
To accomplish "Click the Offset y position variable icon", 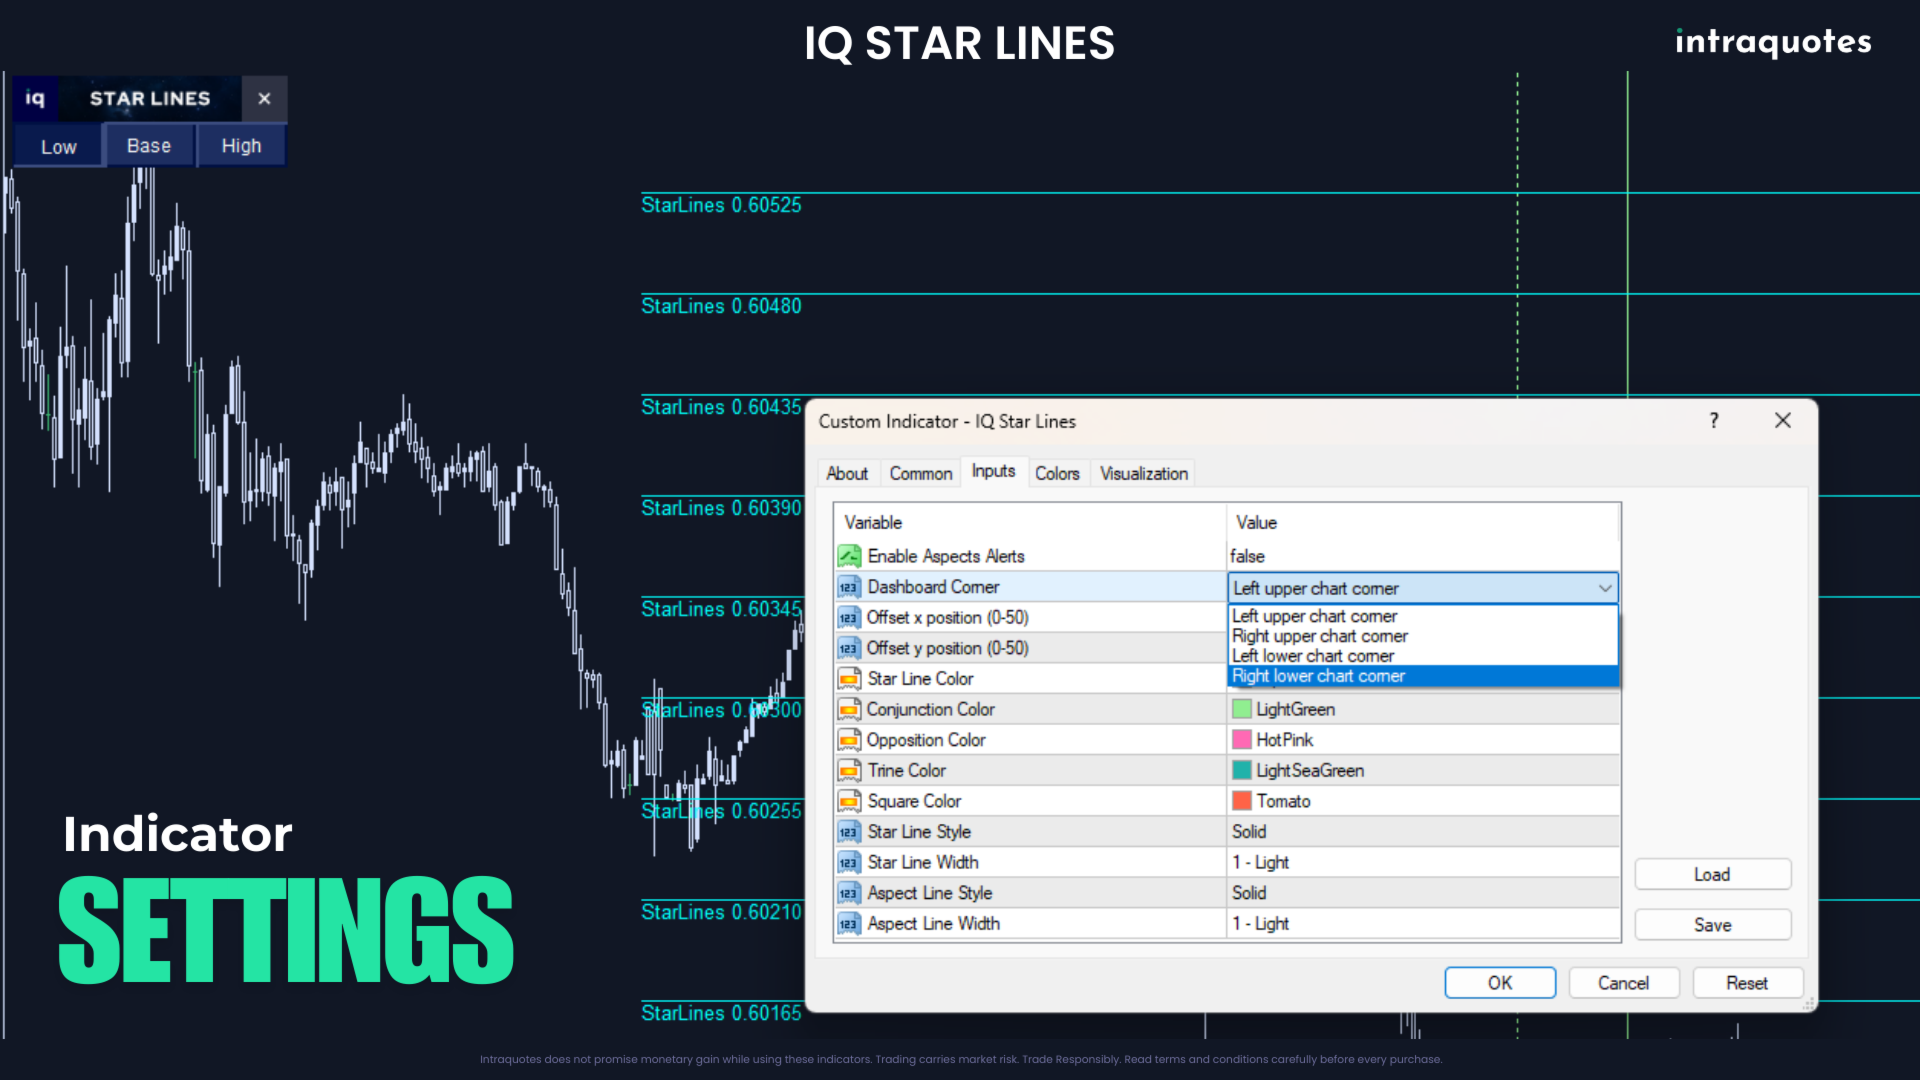I will tap(849, 648).
